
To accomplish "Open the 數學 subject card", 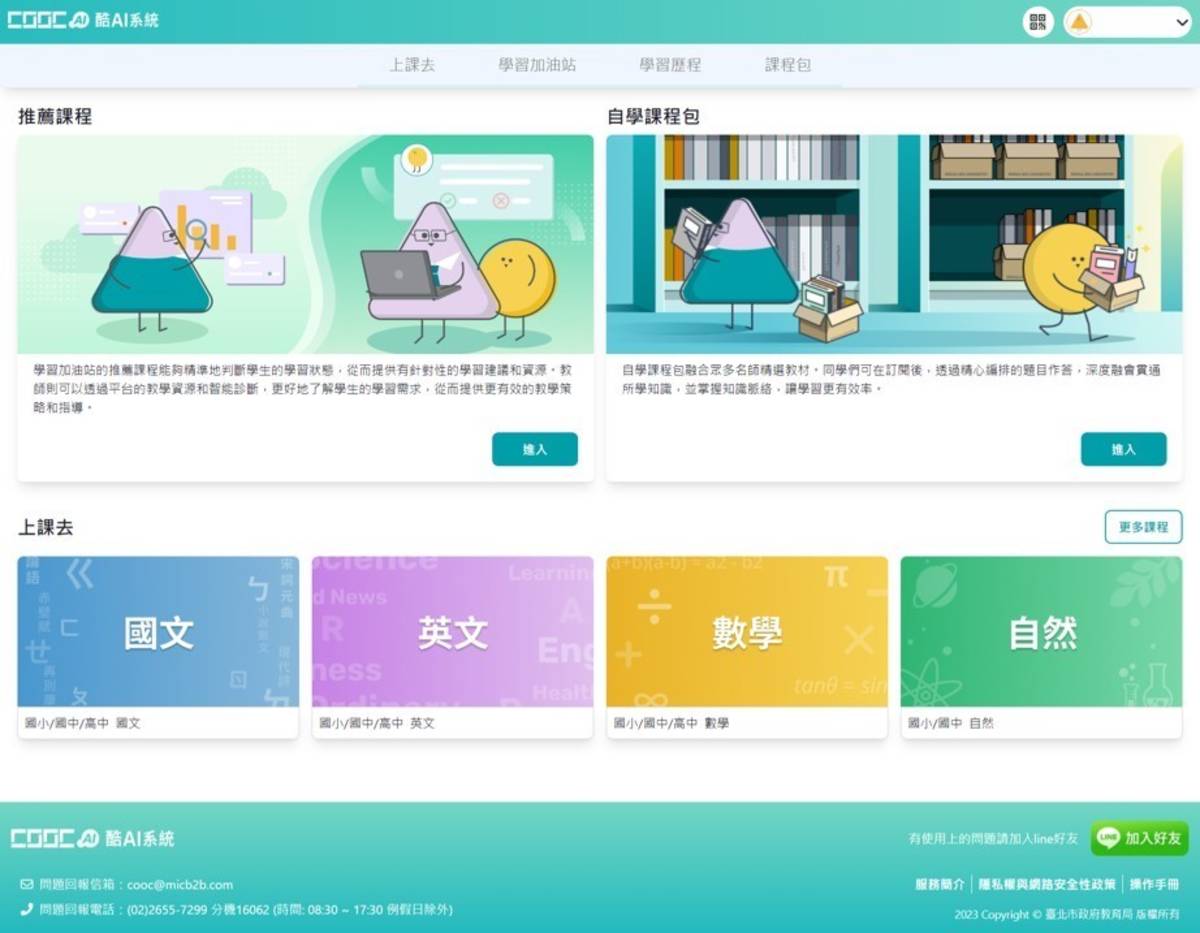I will click(748, 630).
